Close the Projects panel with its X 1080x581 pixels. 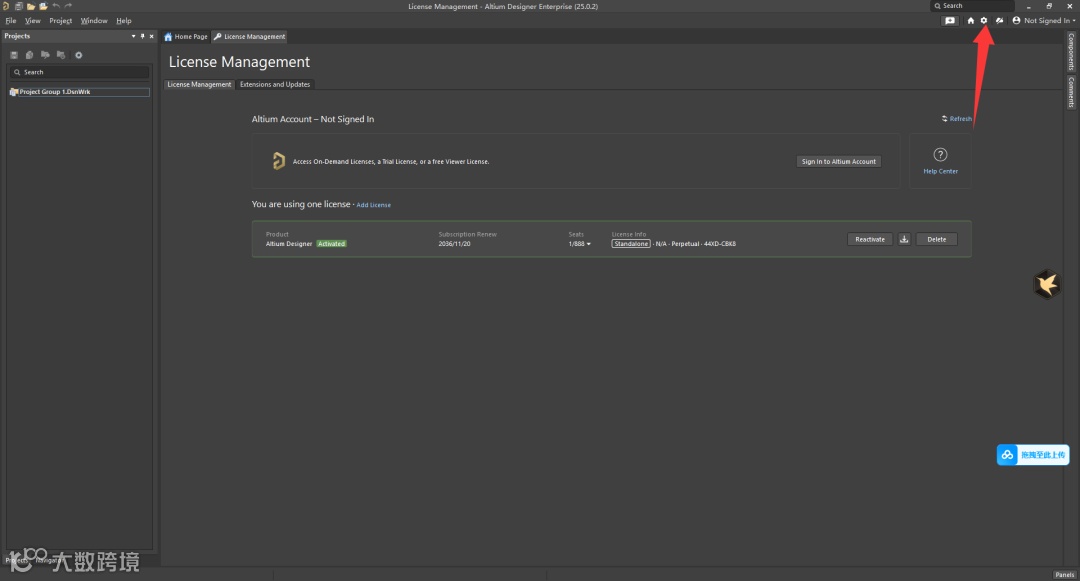coord(152,36)
